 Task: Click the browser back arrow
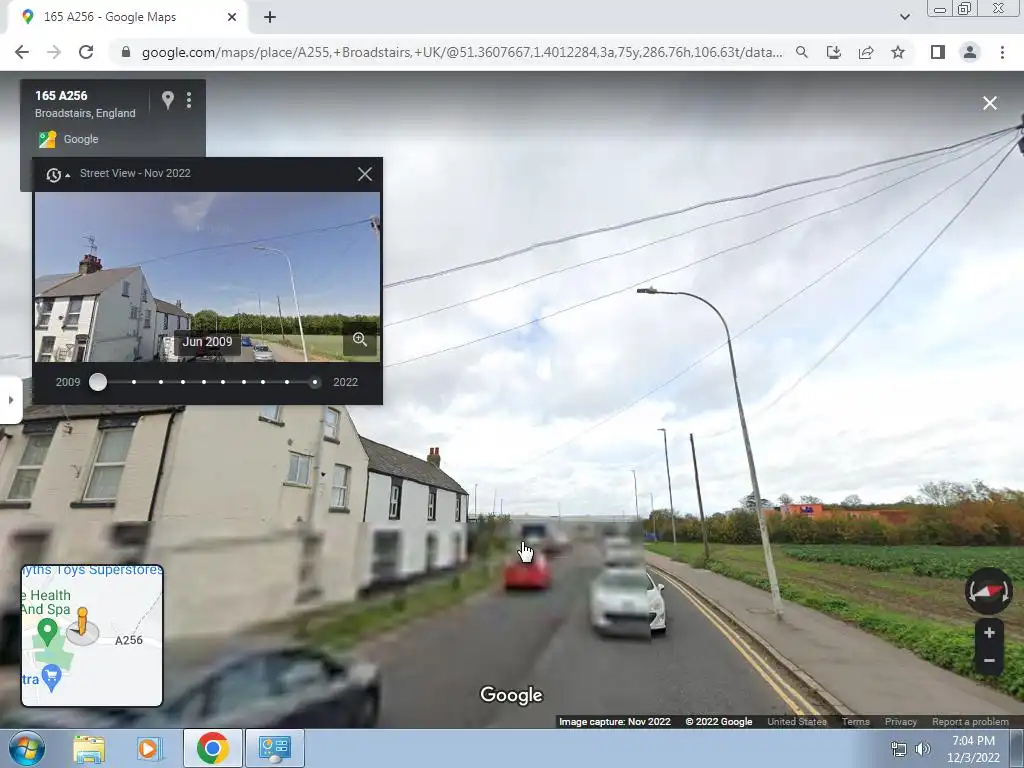22,52
